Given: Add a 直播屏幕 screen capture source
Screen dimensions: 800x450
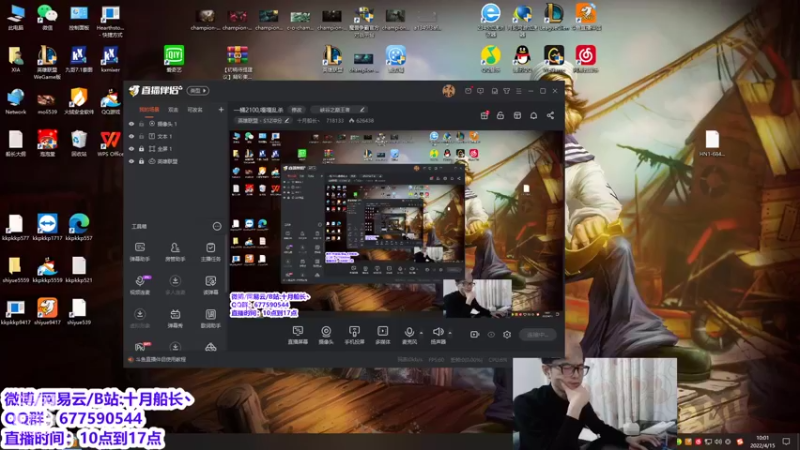Looking at the screenshot, I should coord(297,335).
